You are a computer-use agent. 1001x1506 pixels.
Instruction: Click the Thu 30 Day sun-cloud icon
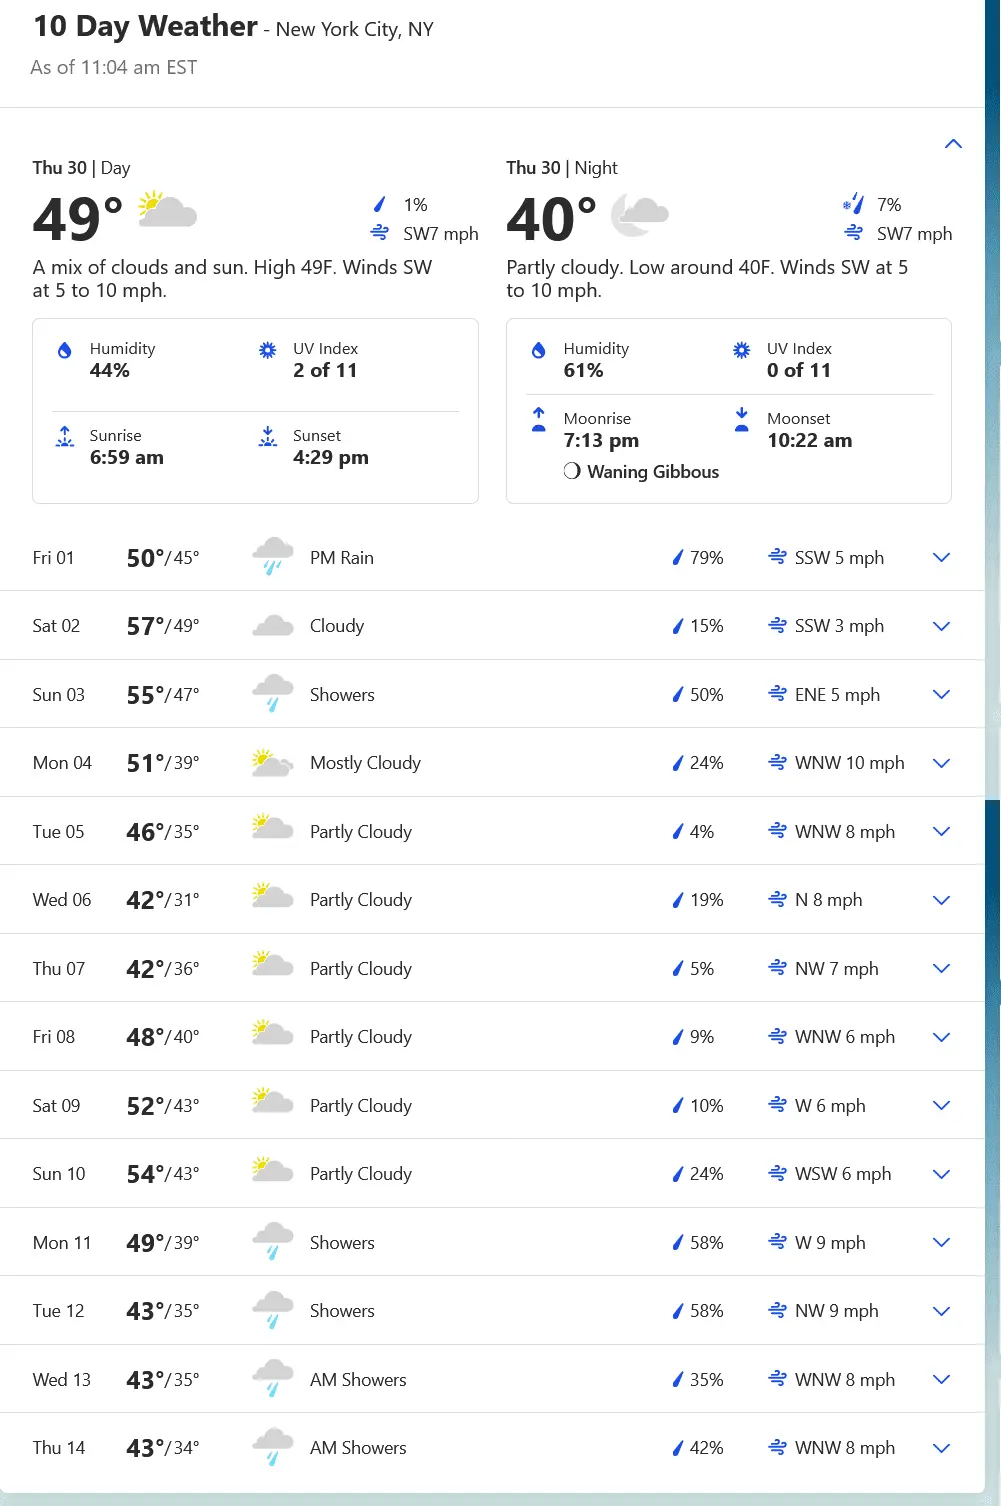click(x=167, y=210)
